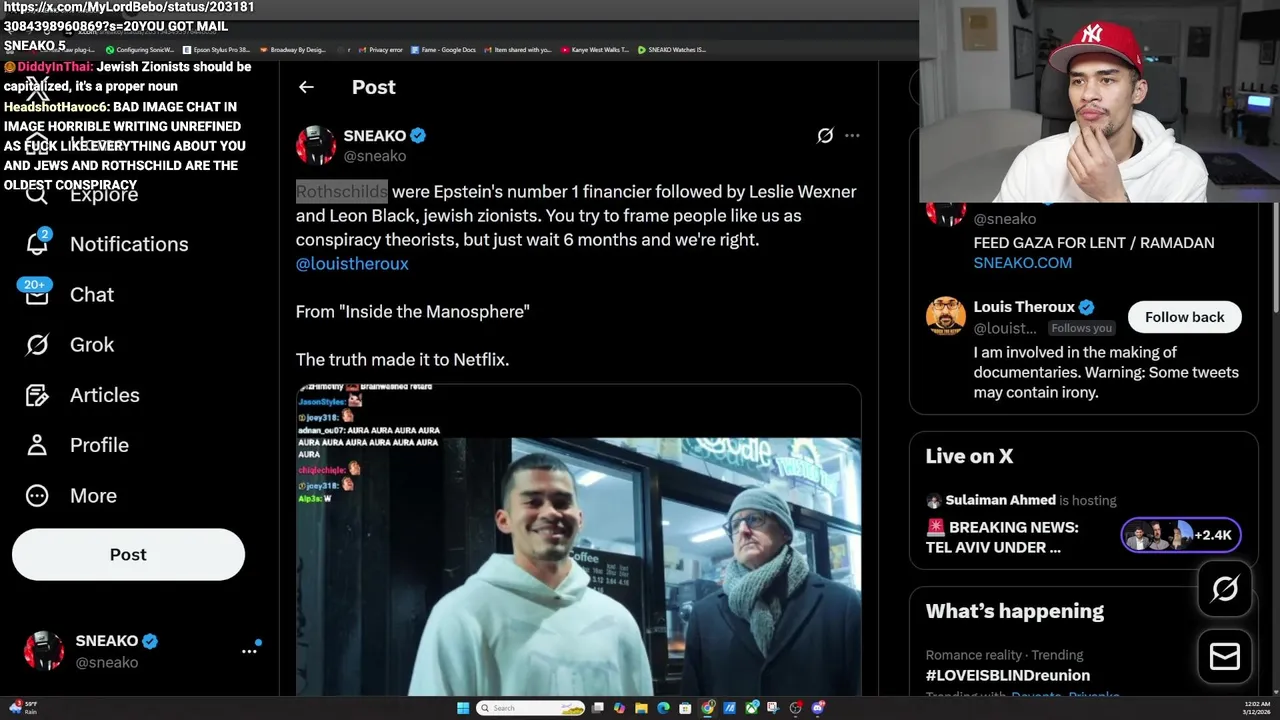Click 'Sulaiman Ahmed is hosting' text
Screen dimensions: 1280x720
tap(1030, 500)
